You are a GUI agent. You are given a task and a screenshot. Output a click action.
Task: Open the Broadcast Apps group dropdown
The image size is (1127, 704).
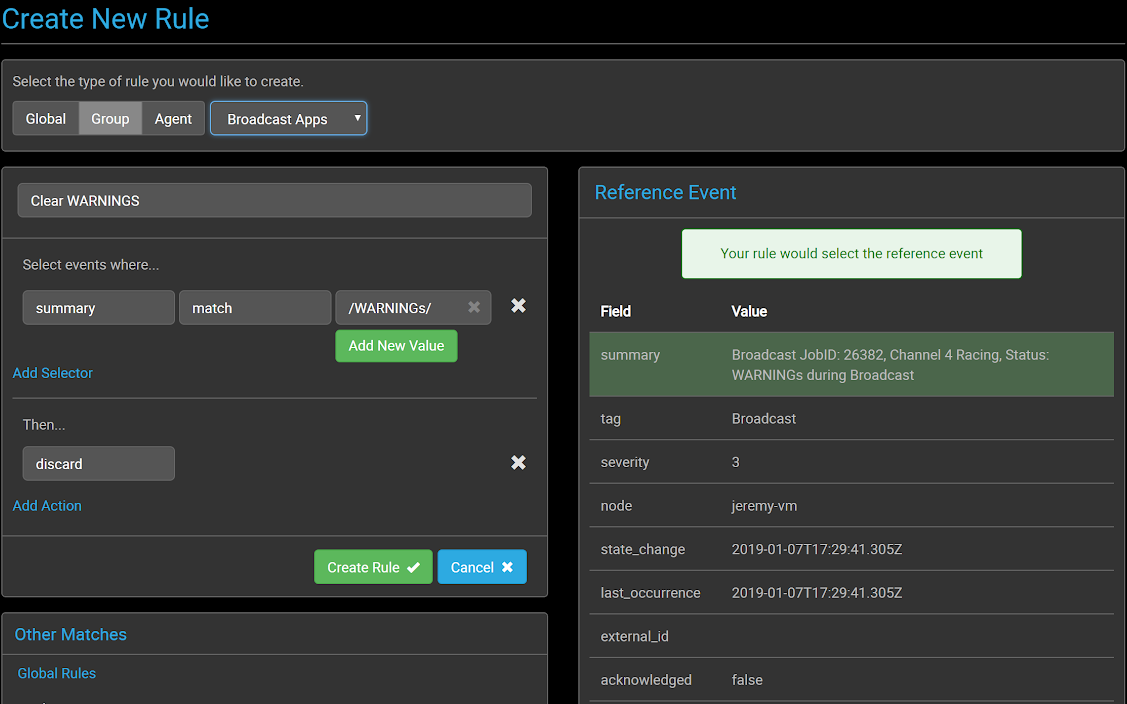[288, 119]
